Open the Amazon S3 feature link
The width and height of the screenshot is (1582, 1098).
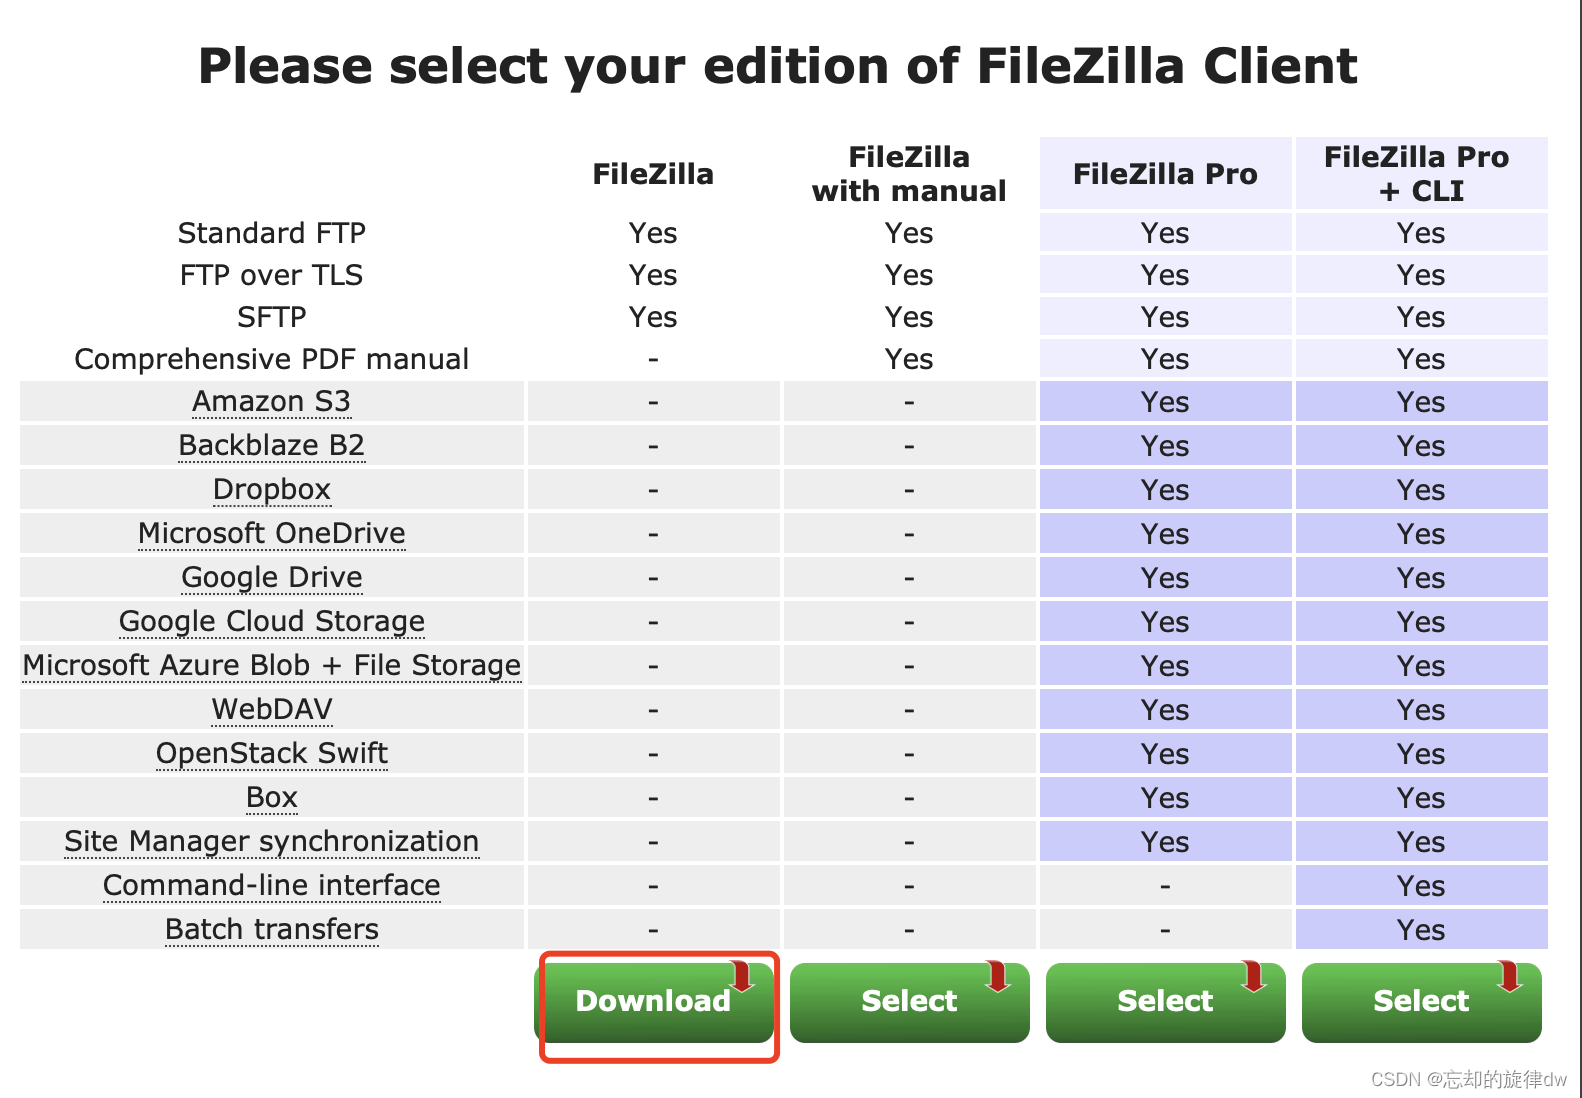click(x=271, y=402)
